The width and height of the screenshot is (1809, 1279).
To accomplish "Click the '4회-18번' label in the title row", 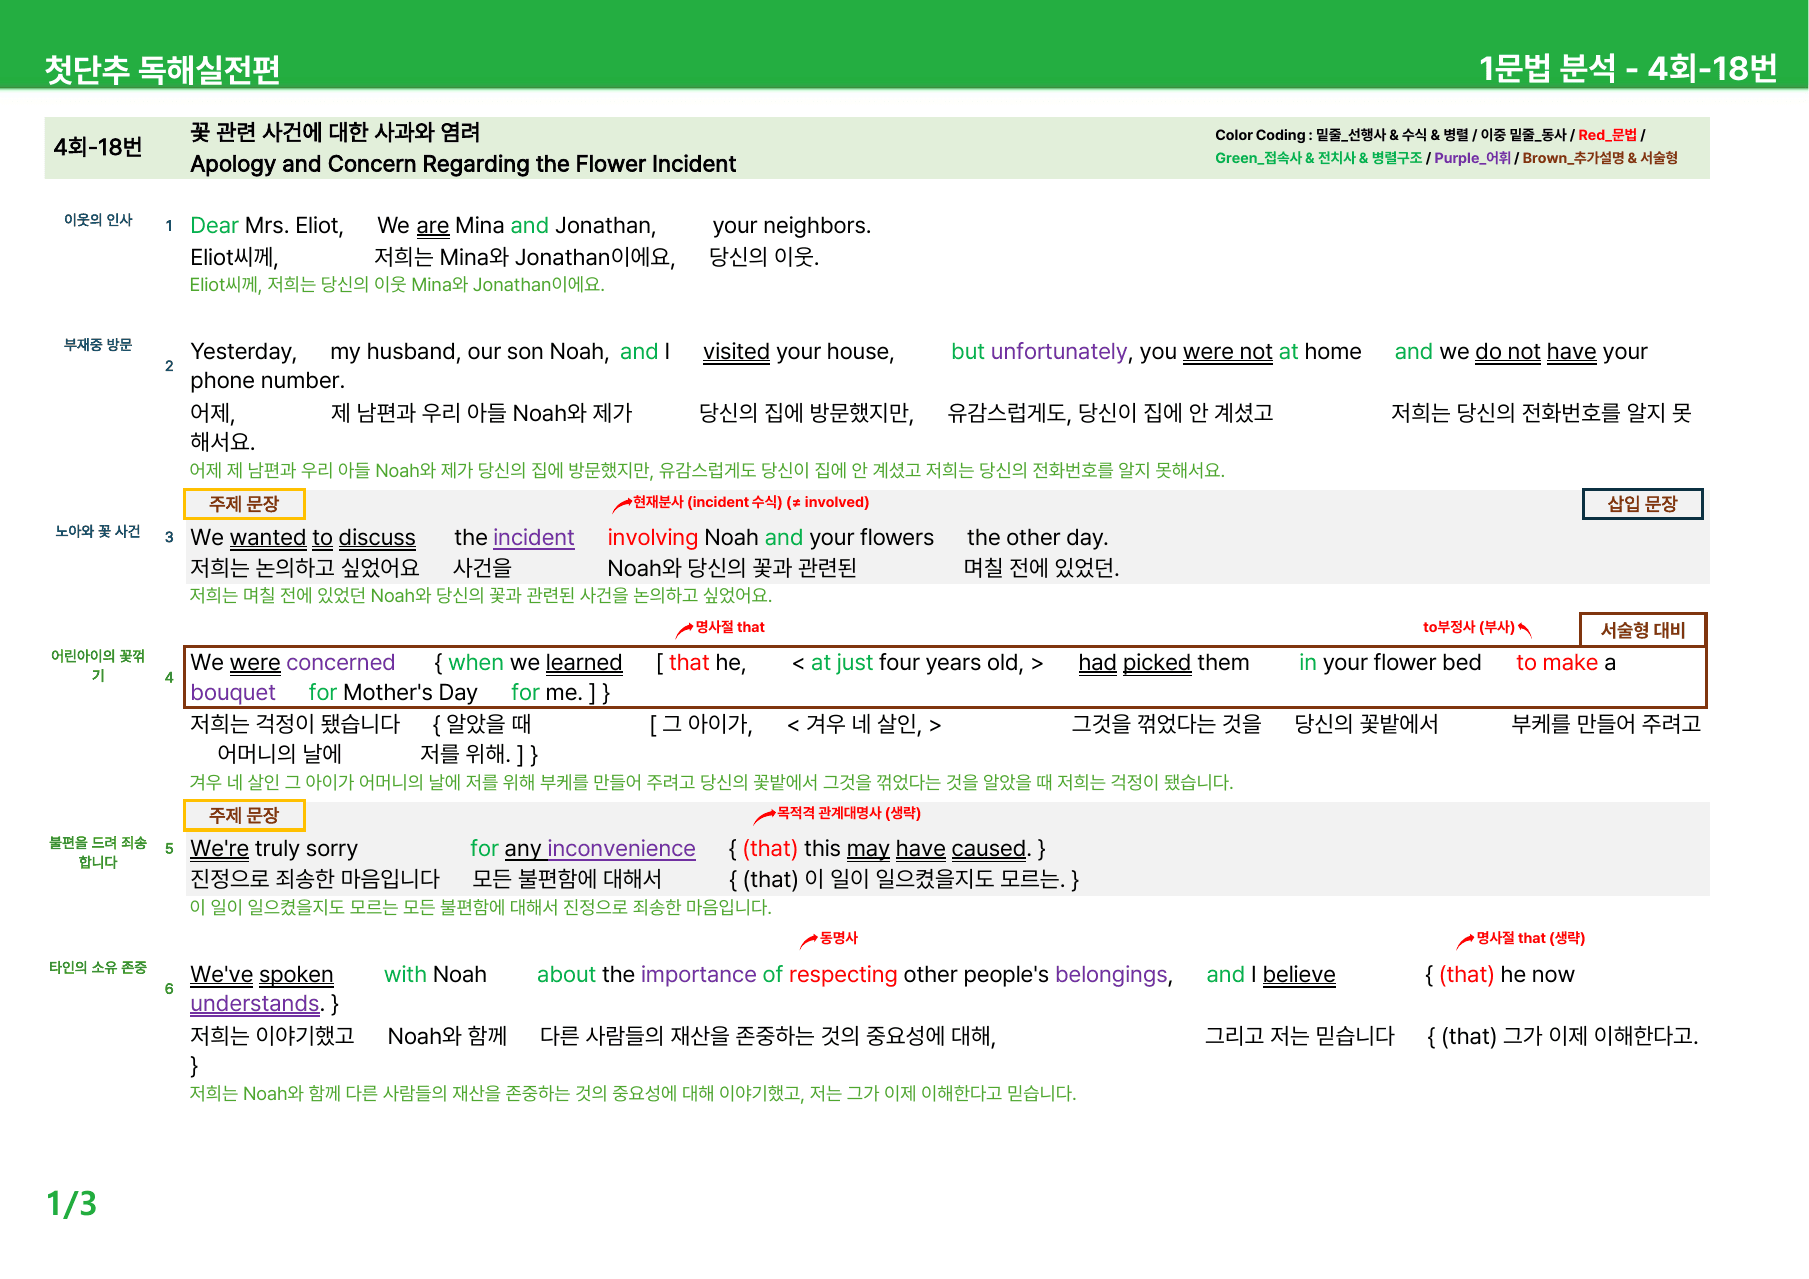I will click(x=98, y=147).
